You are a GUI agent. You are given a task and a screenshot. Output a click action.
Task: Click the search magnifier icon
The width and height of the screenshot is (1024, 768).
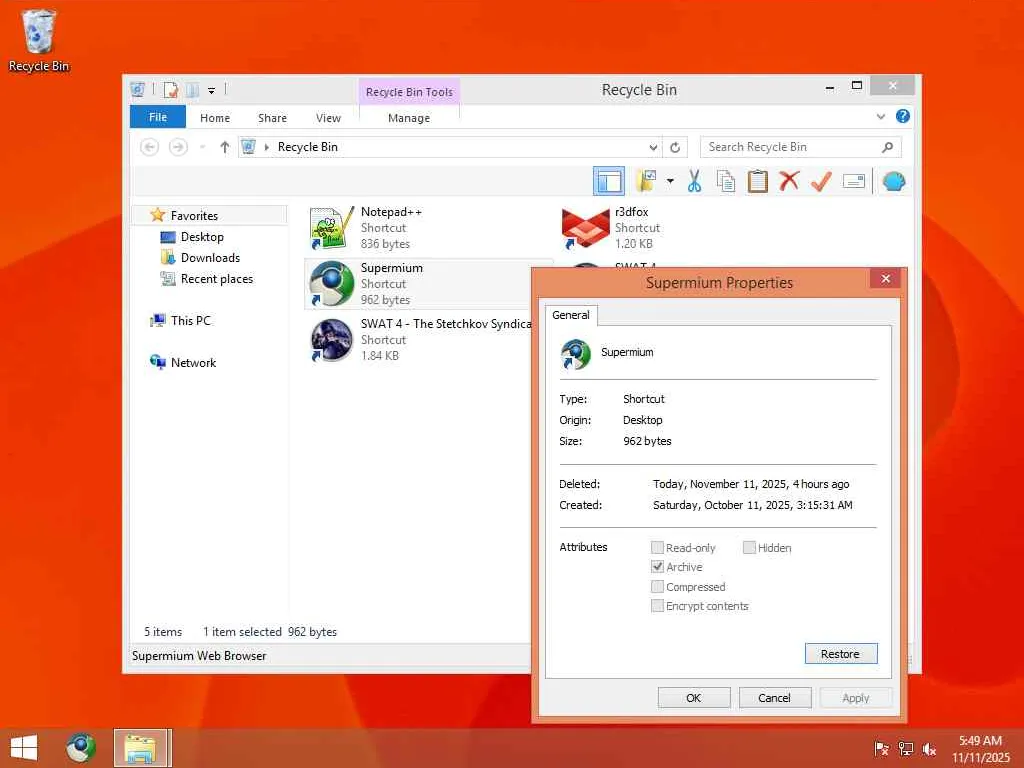click(887, 147)
